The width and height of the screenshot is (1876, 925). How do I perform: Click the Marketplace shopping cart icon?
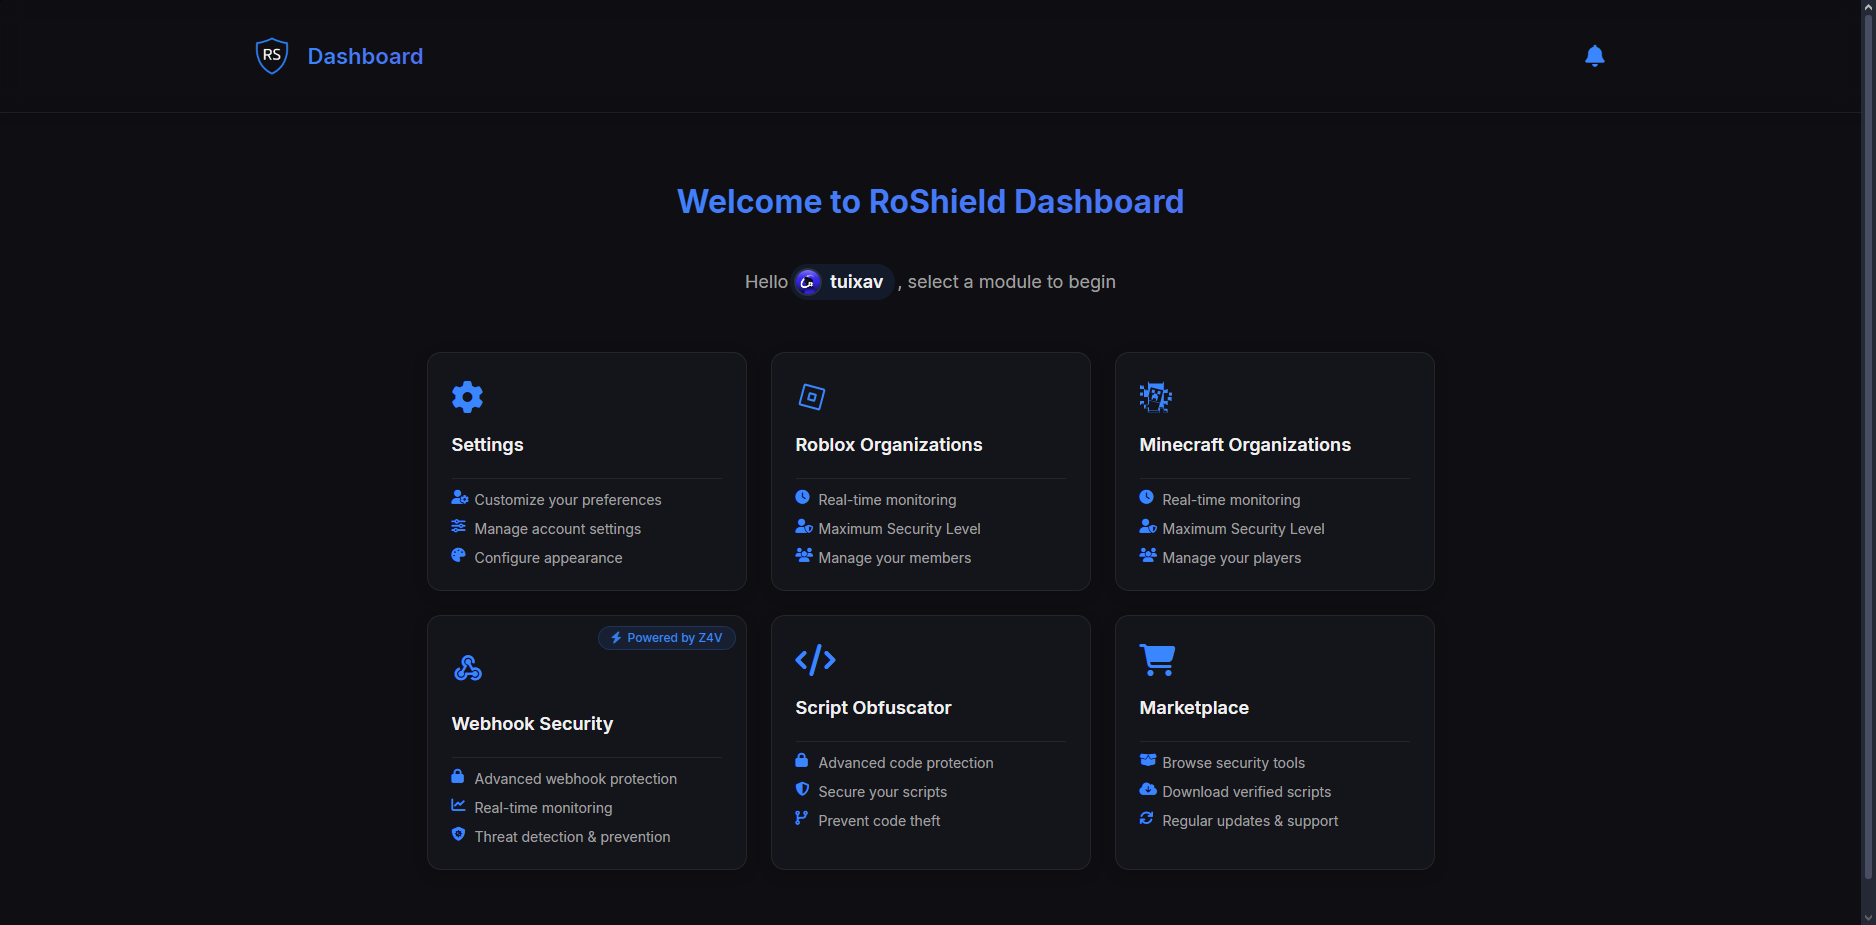1157,660
